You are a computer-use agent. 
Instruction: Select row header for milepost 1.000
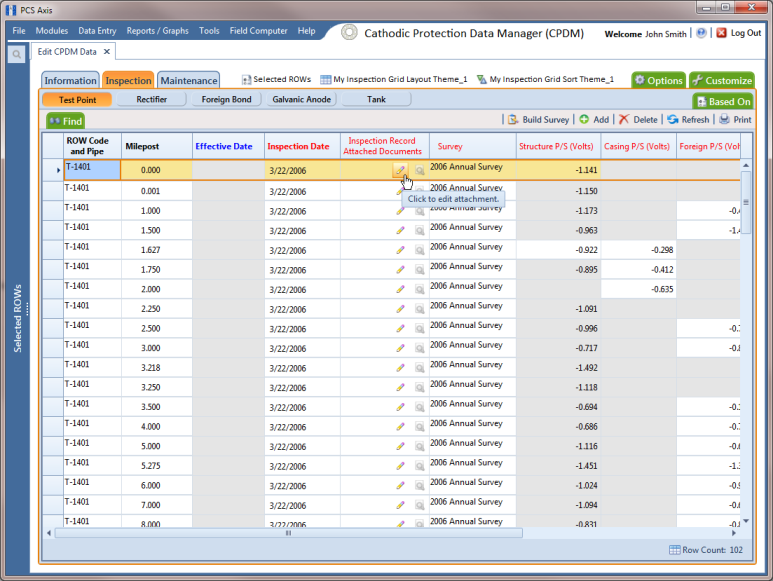pos(53,210)
